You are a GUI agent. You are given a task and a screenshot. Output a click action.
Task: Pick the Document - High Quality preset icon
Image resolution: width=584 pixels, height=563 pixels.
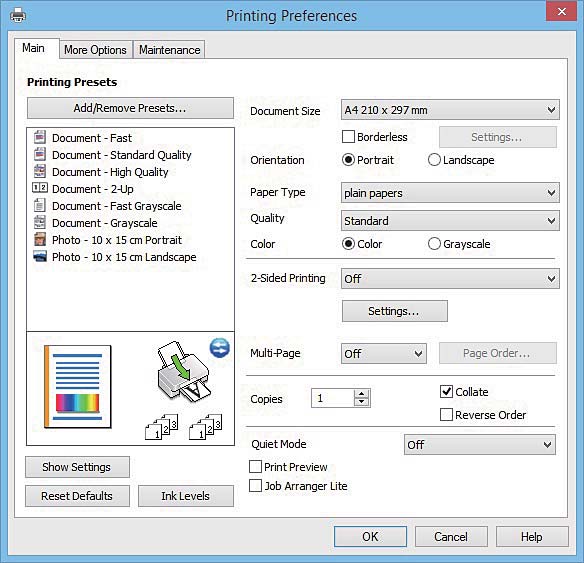(40, 171)
